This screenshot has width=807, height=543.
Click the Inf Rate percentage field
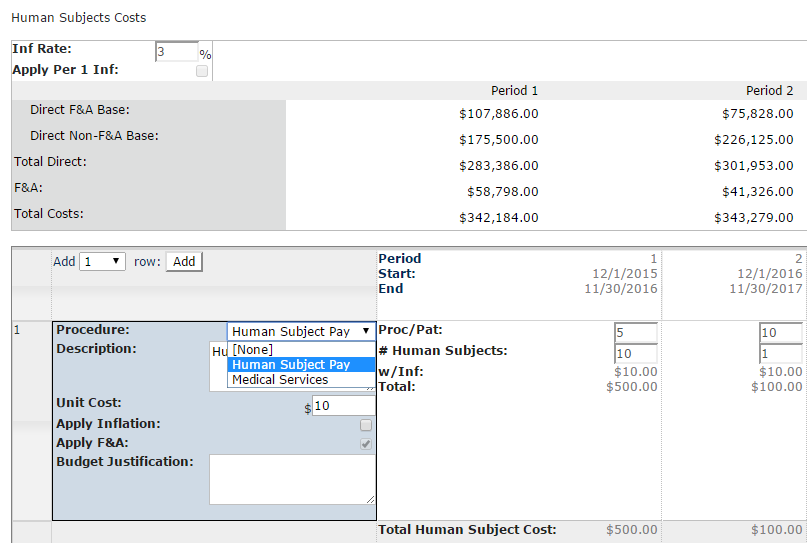pos(176,52)
